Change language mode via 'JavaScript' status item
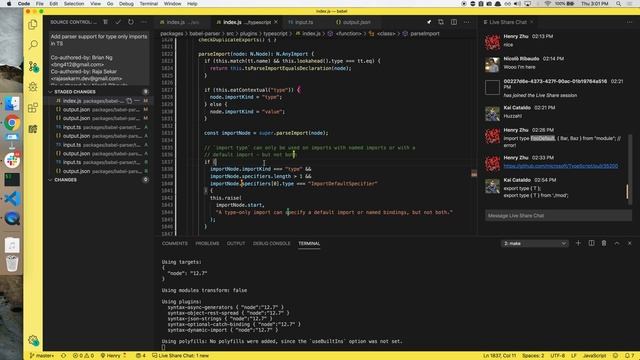Image resolution: width=640 pixels, height=360 pixels. pos(594,356)
